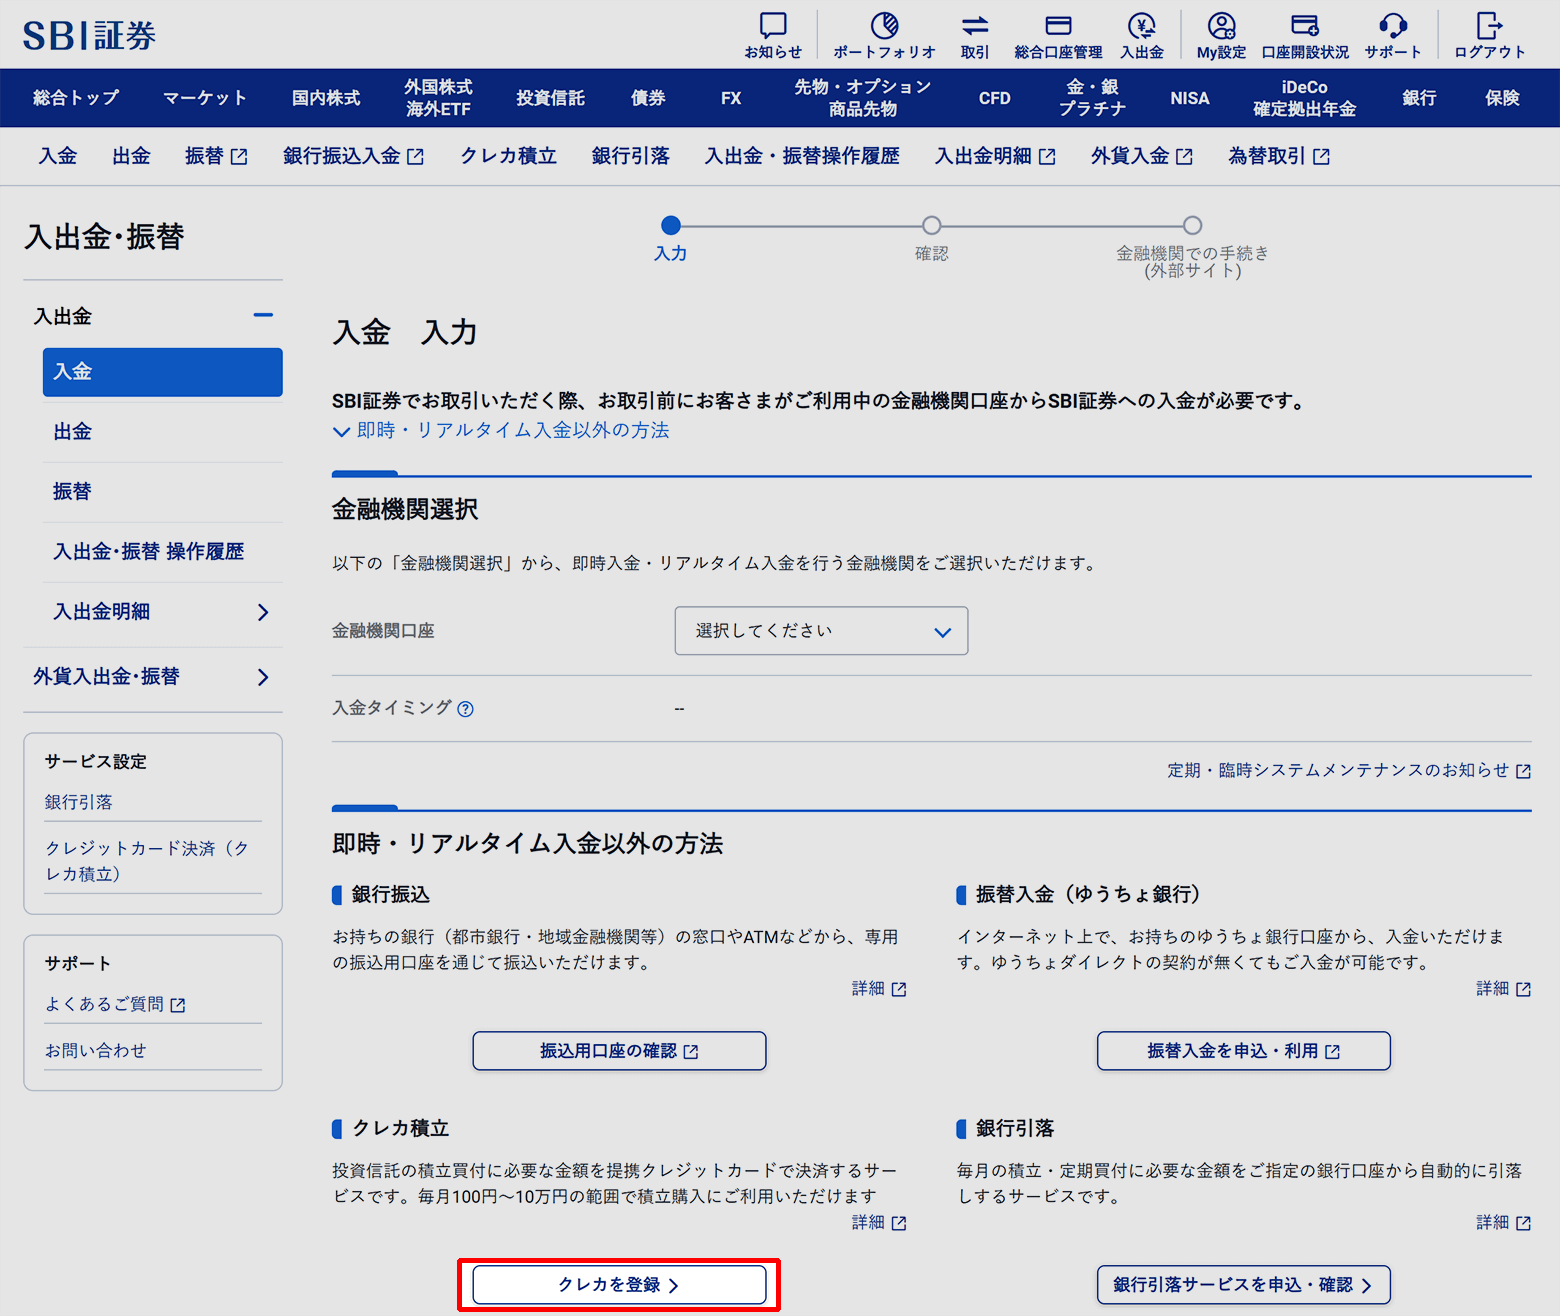1560x1316 pixels.
Task: Open 総合トップ menu item
Action: (x=76, y=98)
